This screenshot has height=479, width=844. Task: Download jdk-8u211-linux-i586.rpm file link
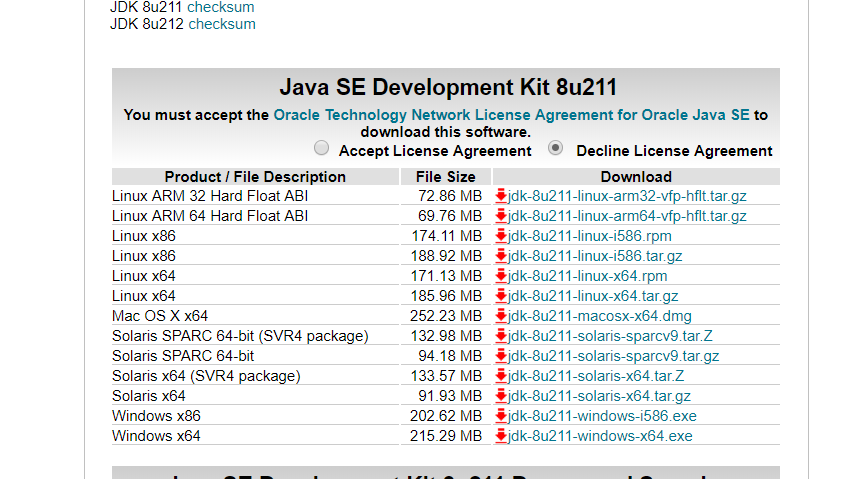(x=589, y=236)
